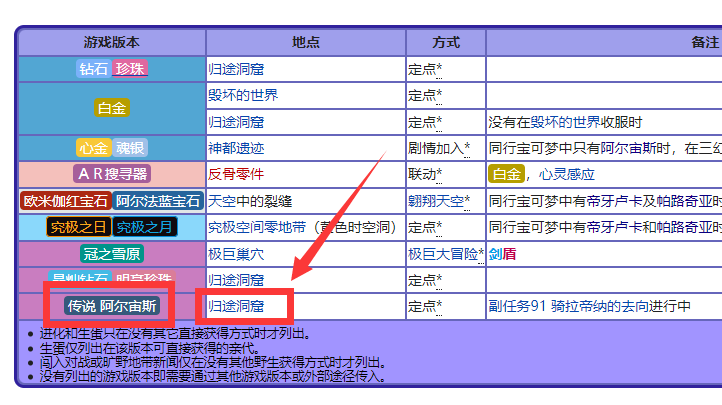The image size is (722, 405).
Task: Open the 究极之日 version badge
Action: click(x=76, y=227)
